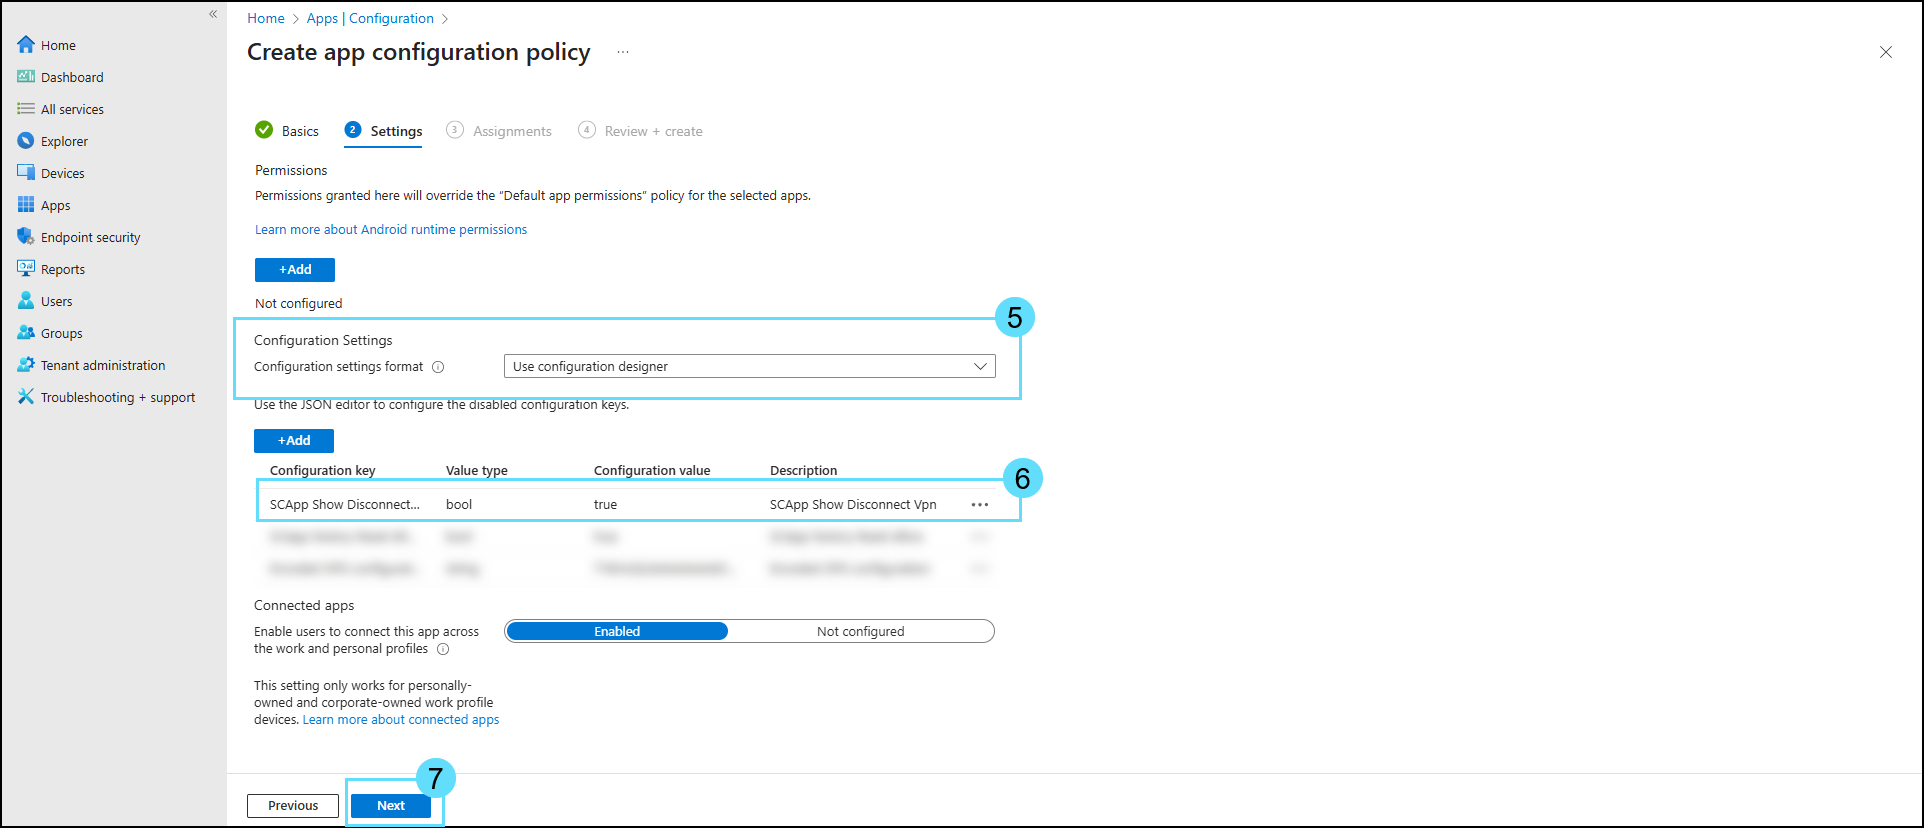Open the Configuration settings format dropdown
1924x828 pixels.
(749, 366)
